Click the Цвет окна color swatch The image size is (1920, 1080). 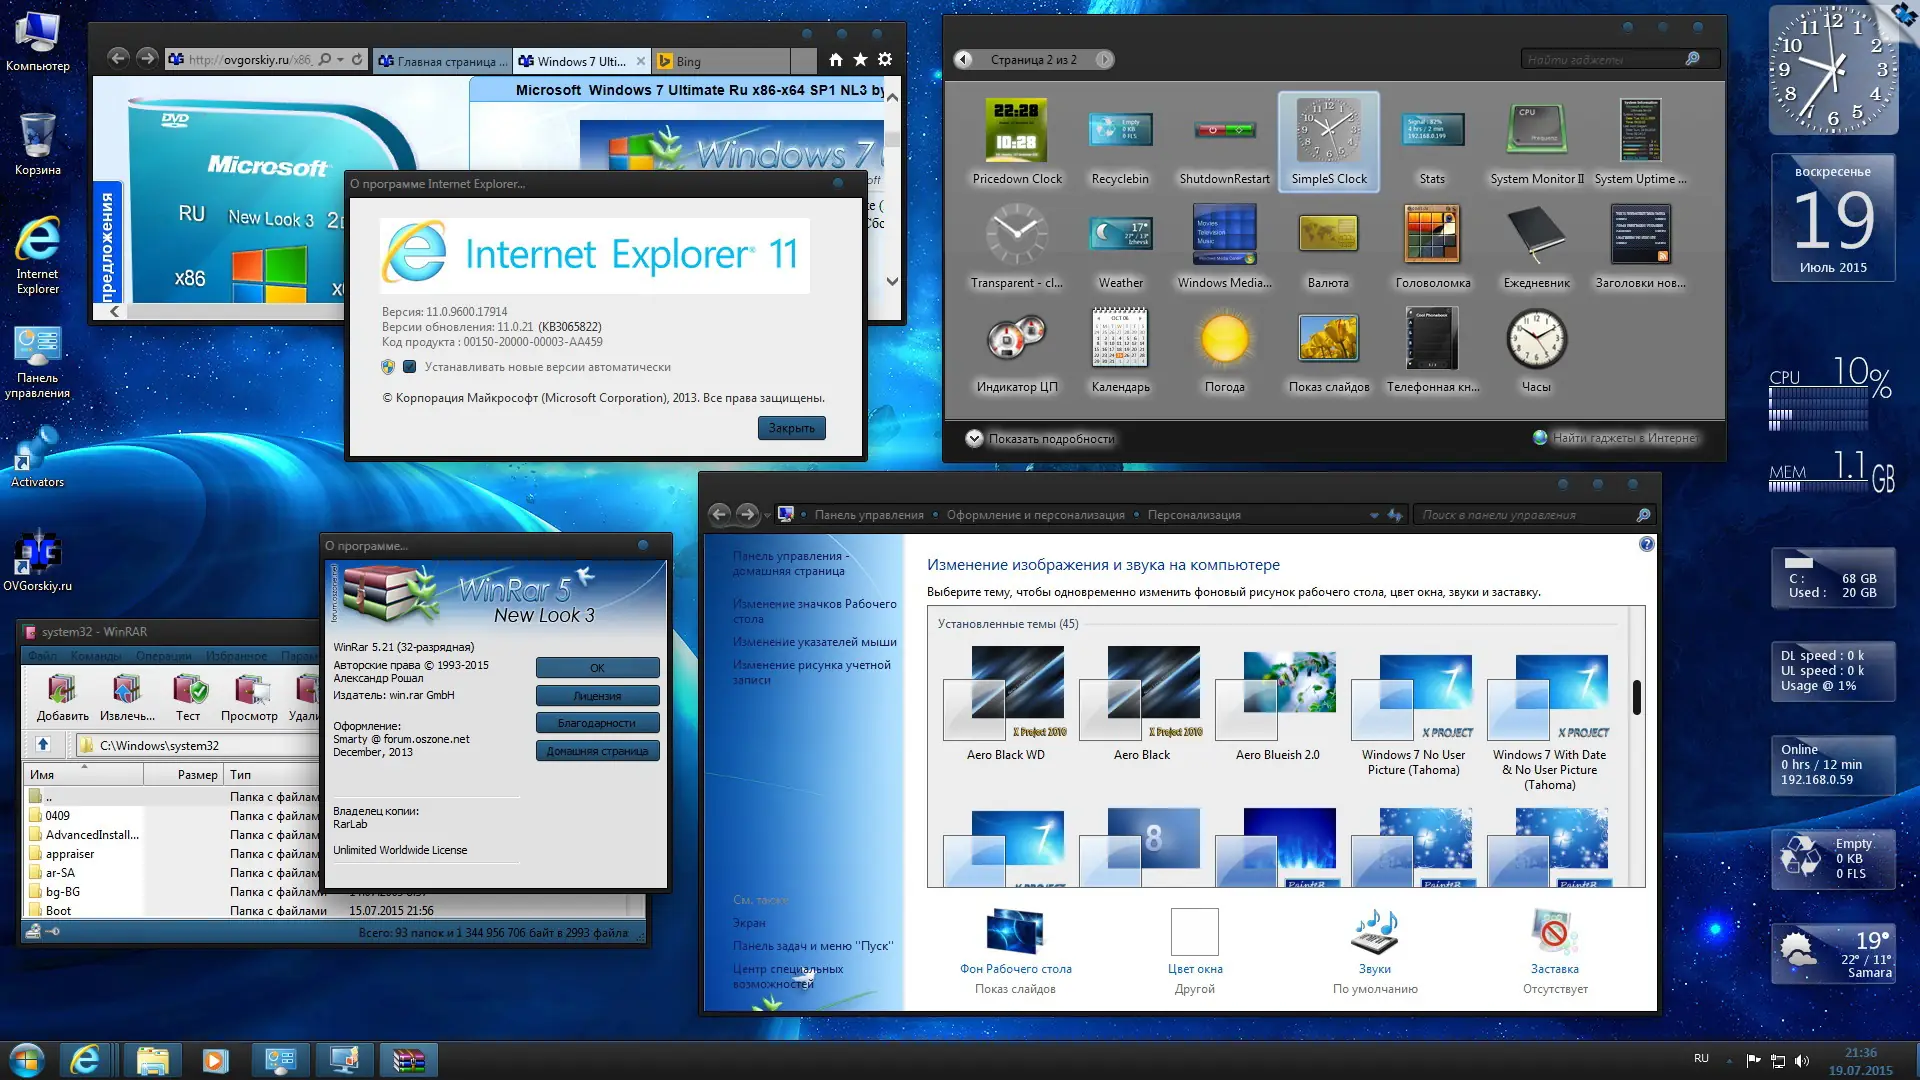pos(1194,931)
